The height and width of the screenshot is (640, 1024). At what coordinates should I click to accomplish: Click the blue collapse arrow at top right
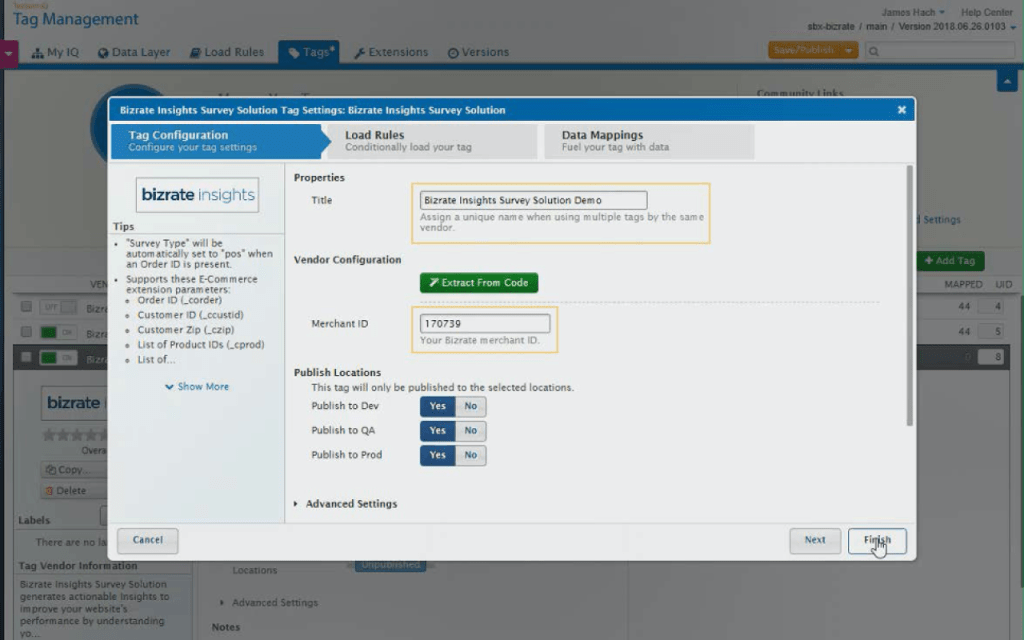click(x=1007, y=82)
